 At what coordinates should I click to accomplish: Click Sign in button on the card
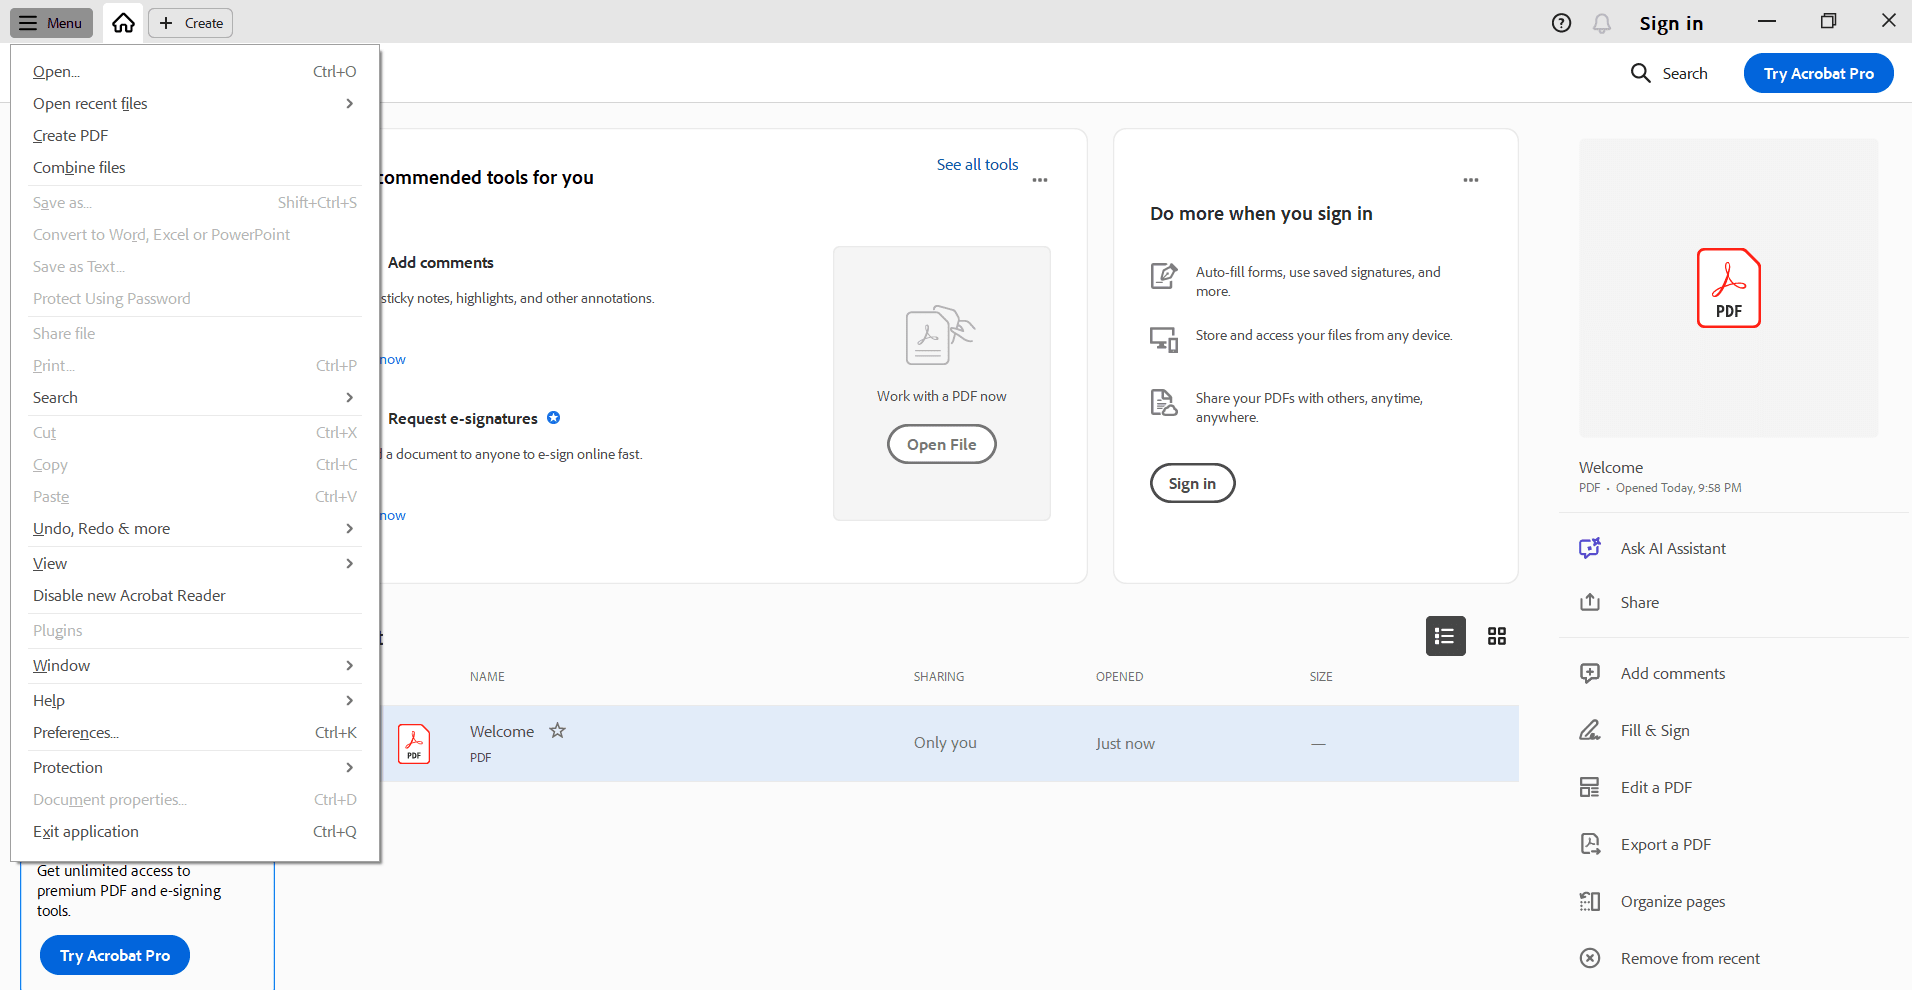pos(1192,483)
